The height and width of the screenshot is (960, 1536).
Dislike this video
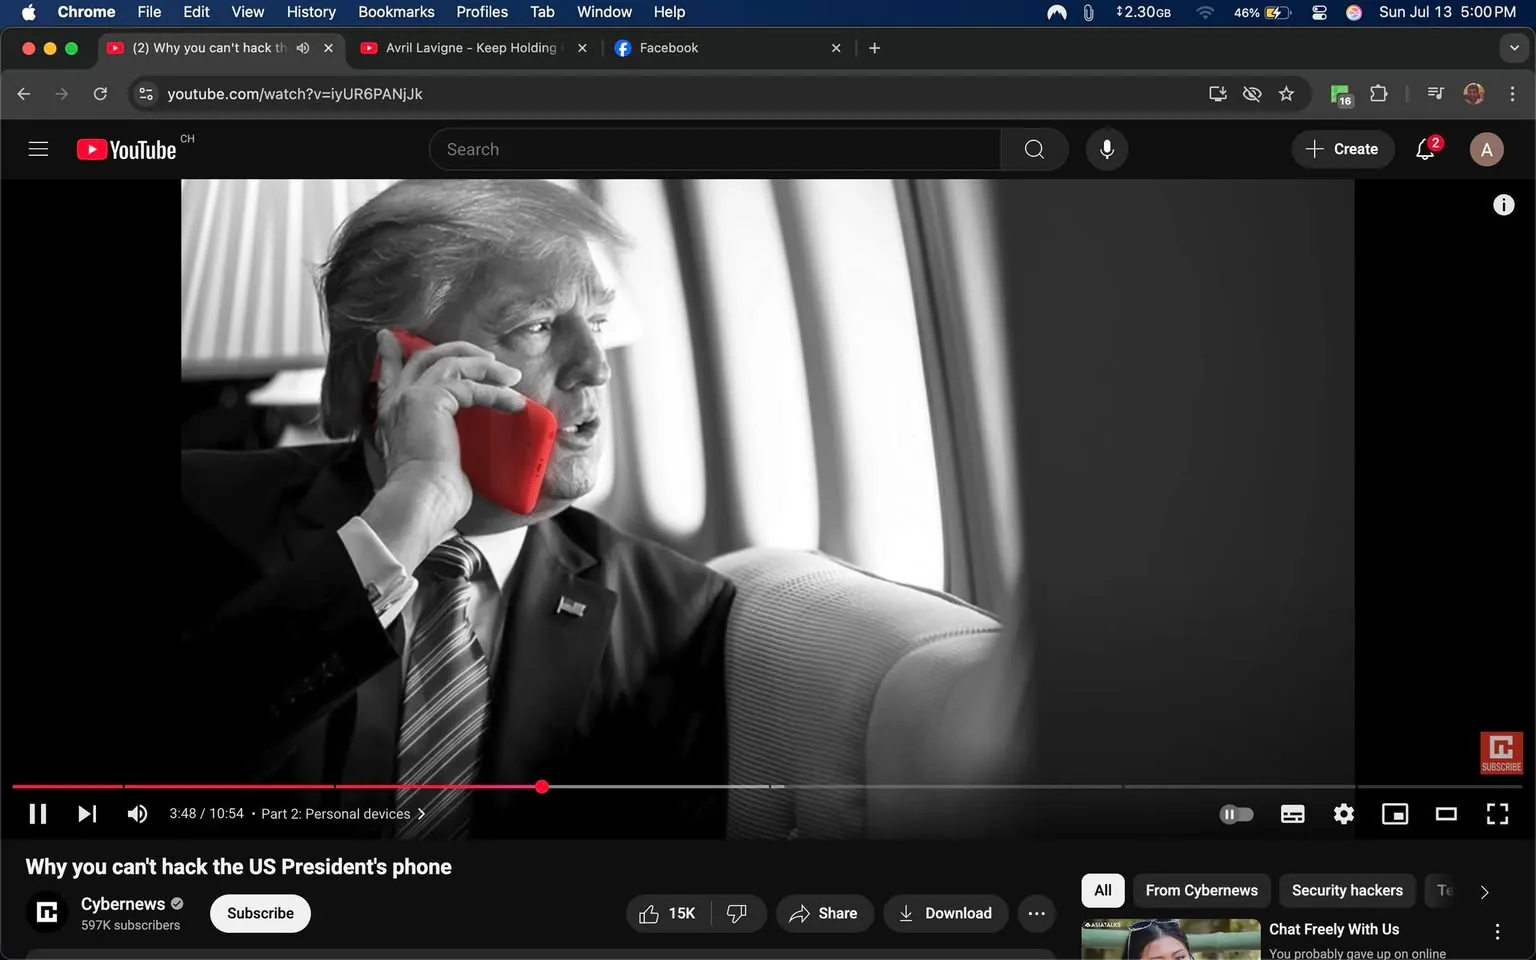737,913
